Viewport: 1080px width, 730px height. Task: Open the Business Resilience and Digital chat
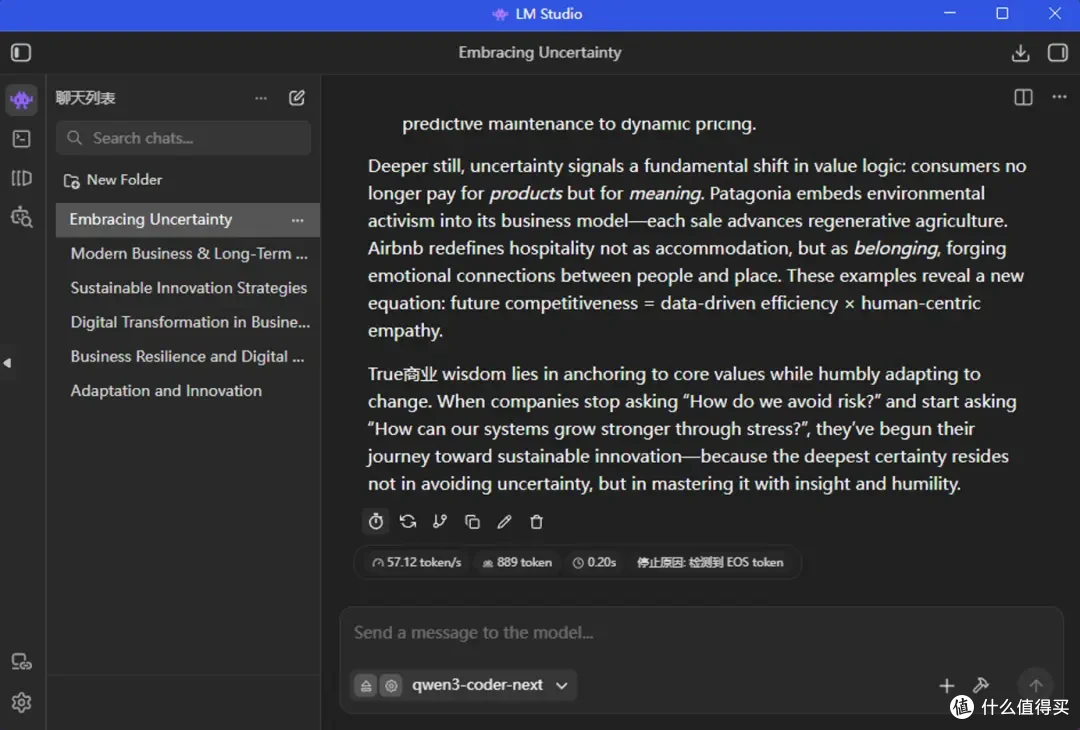coord(187,357)
